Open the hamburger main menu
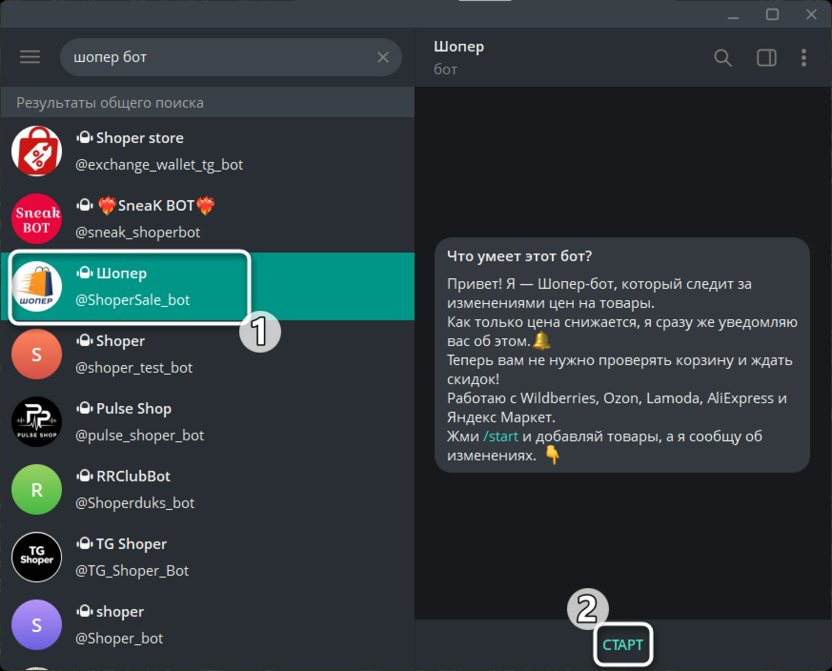The height and width of the screenshot is (671, 832). tap(30, 57)
